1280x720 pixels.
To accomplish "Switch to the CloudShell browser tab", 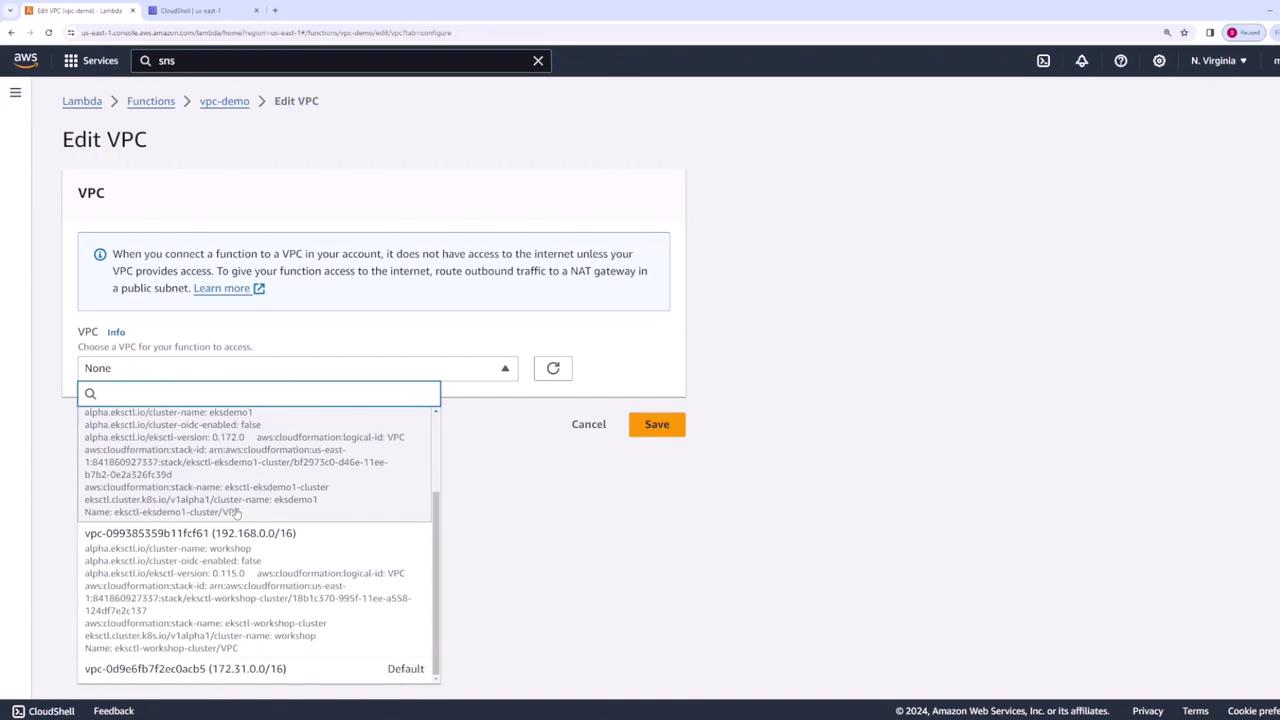I will point(203,10).
